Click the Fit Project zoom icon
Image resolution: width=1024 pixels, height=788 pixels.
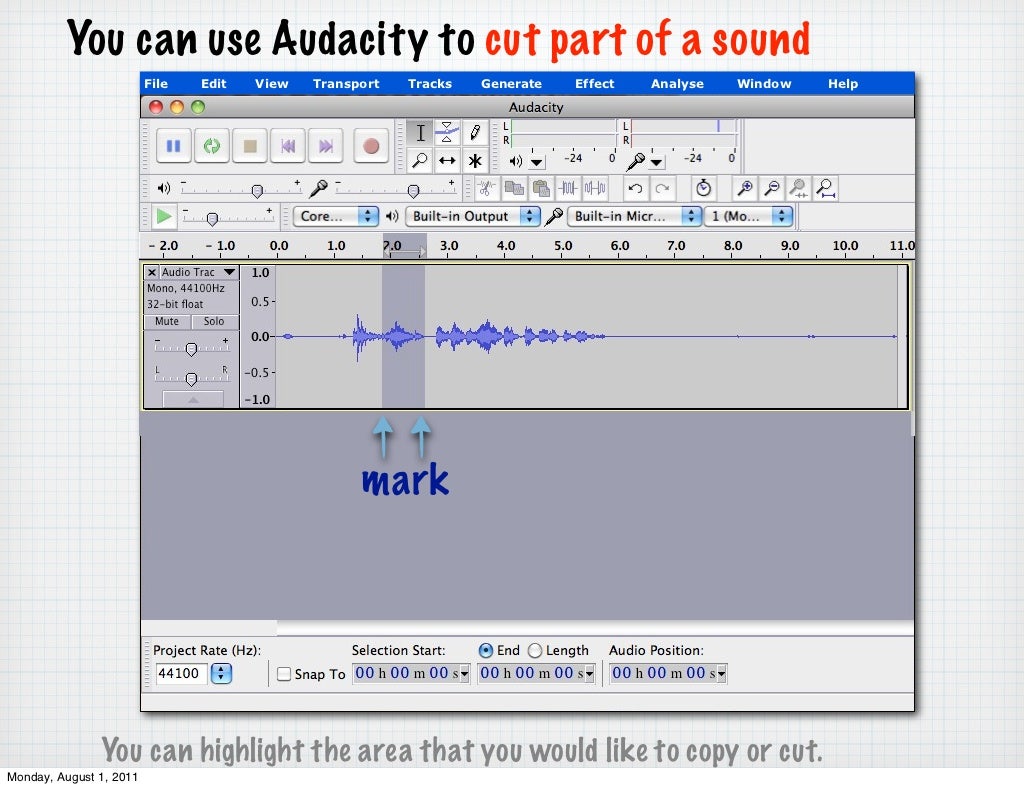(x=825, y=189)
